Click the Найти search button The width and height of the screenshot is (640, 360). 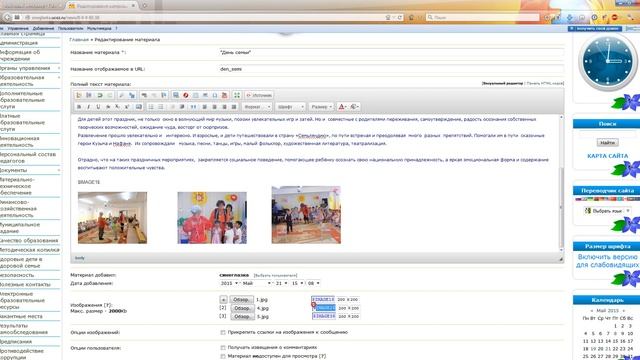[x=607, y=142]
